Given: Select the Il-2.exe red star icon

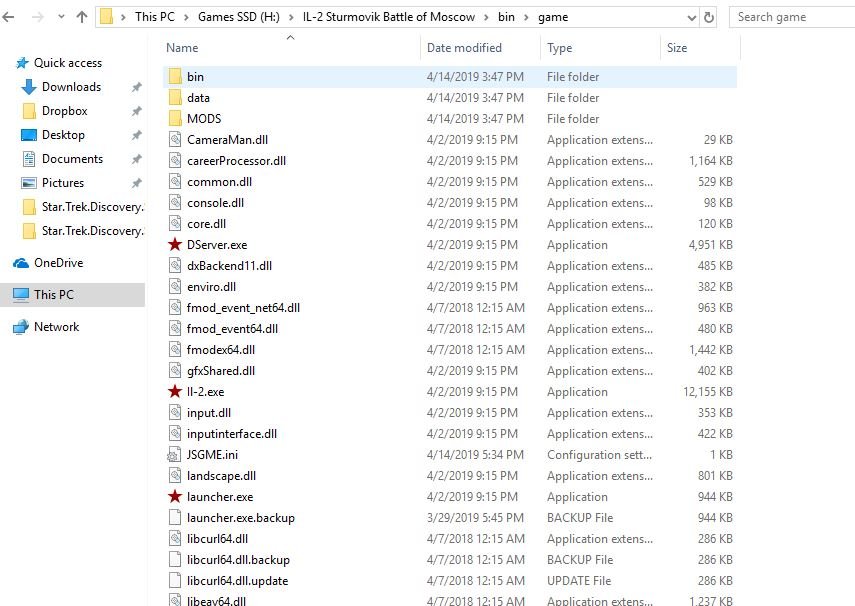Looking at the screenshot, I should 174,391.
